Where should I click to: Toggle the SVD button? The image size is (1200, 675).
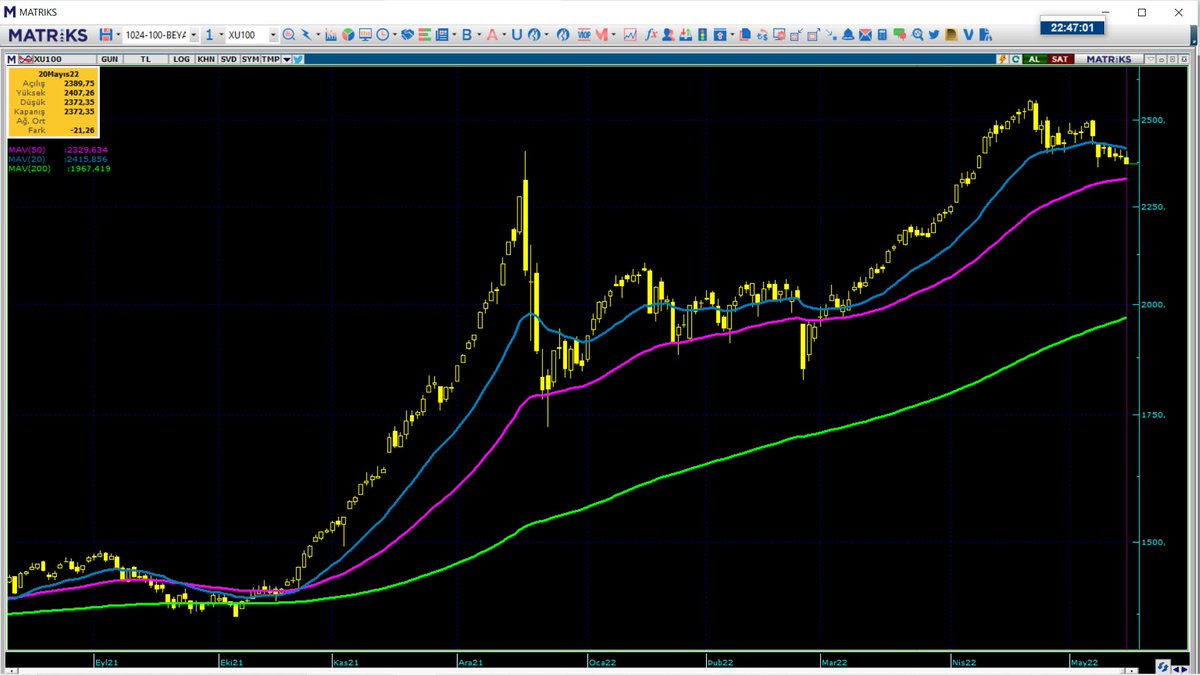(228, 59)
